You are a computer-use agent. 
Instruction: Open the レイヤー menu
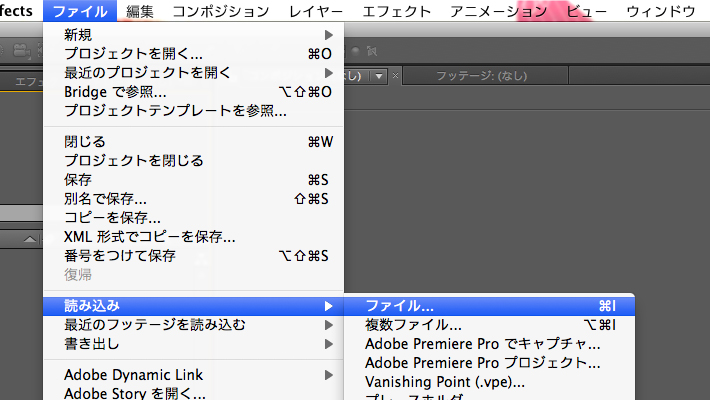315,11
